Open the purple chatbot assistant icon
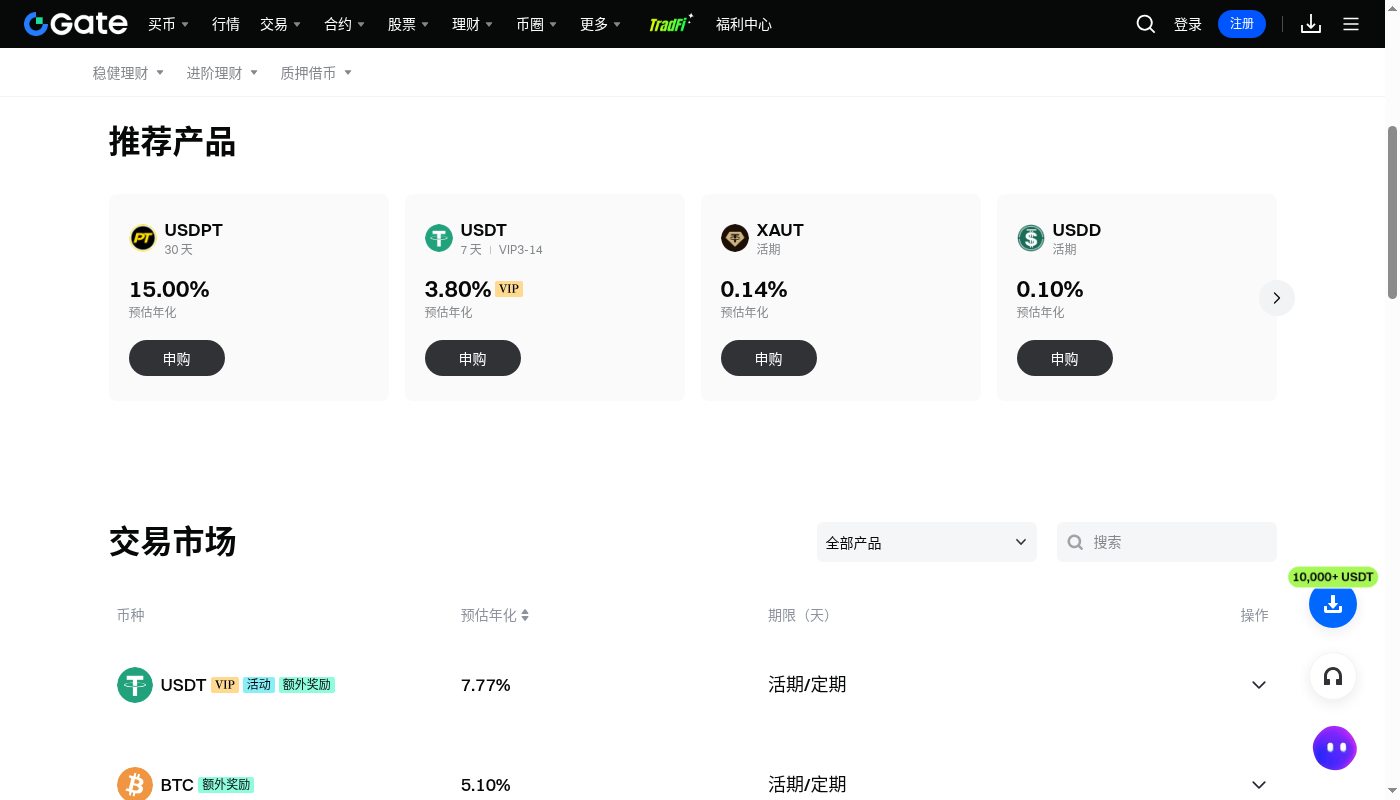1400x800 pixels. [1335, 748]
